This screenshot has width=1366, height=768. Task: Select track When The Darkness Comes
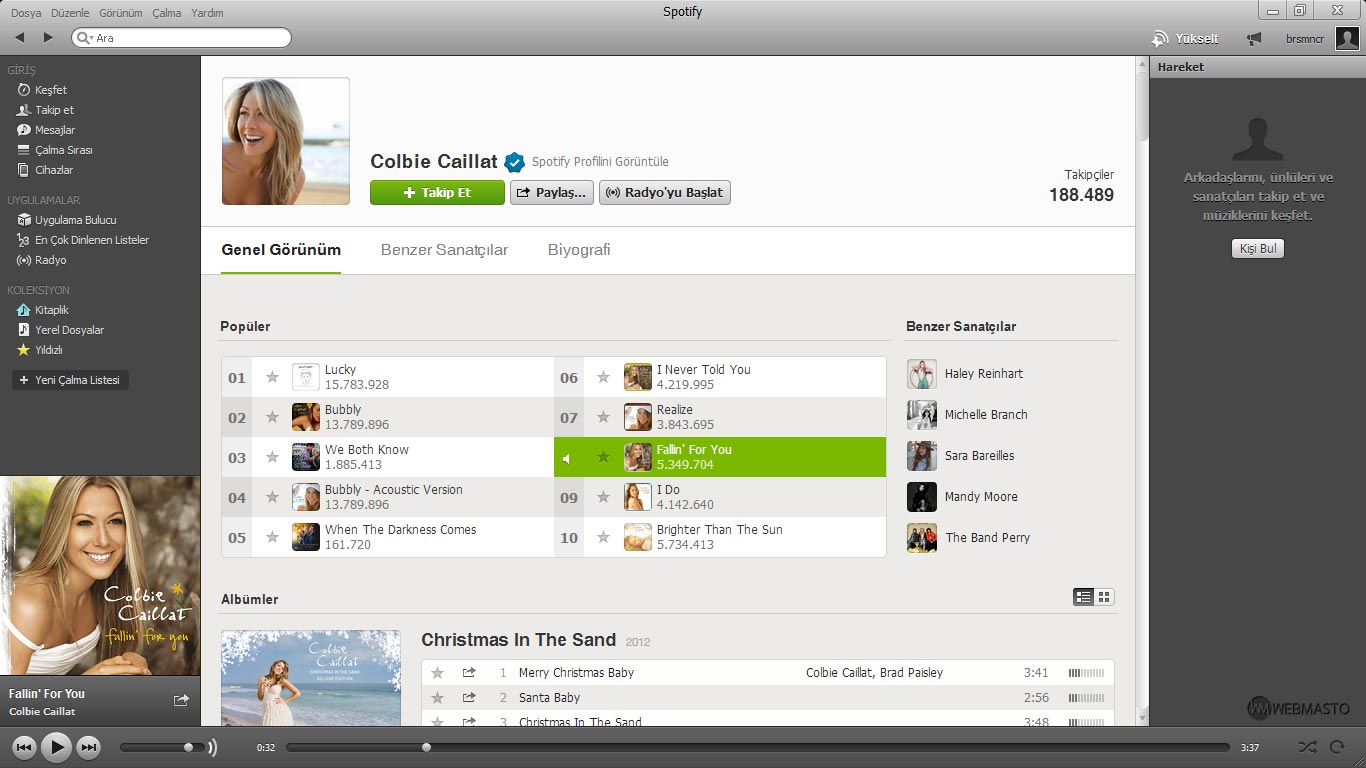388,537
